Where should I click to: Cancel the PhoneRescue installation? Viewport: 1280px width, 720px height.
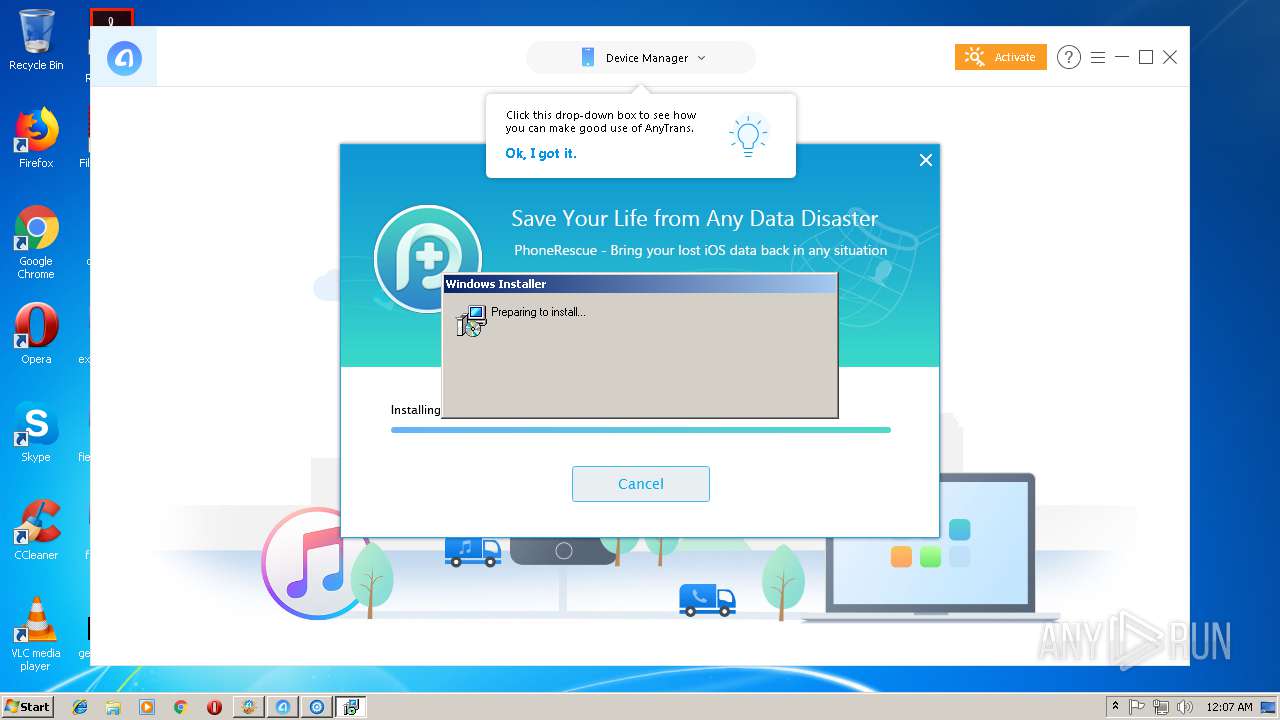pyautogui.click(x=641, y=484)
